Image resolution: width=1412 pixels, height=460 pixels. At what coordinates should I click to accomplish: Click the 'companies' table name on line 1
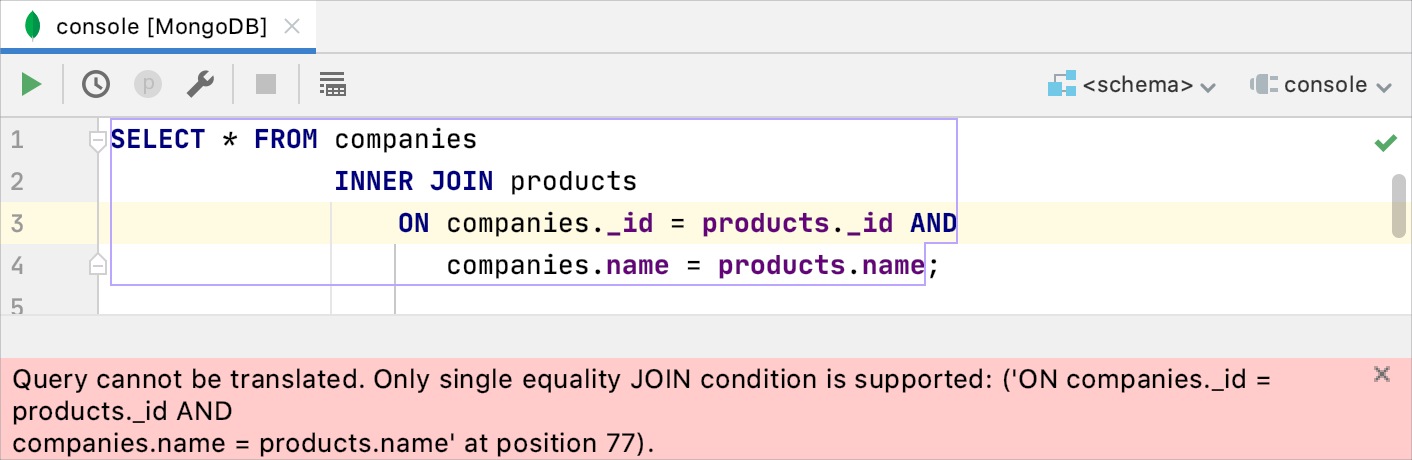406,139
